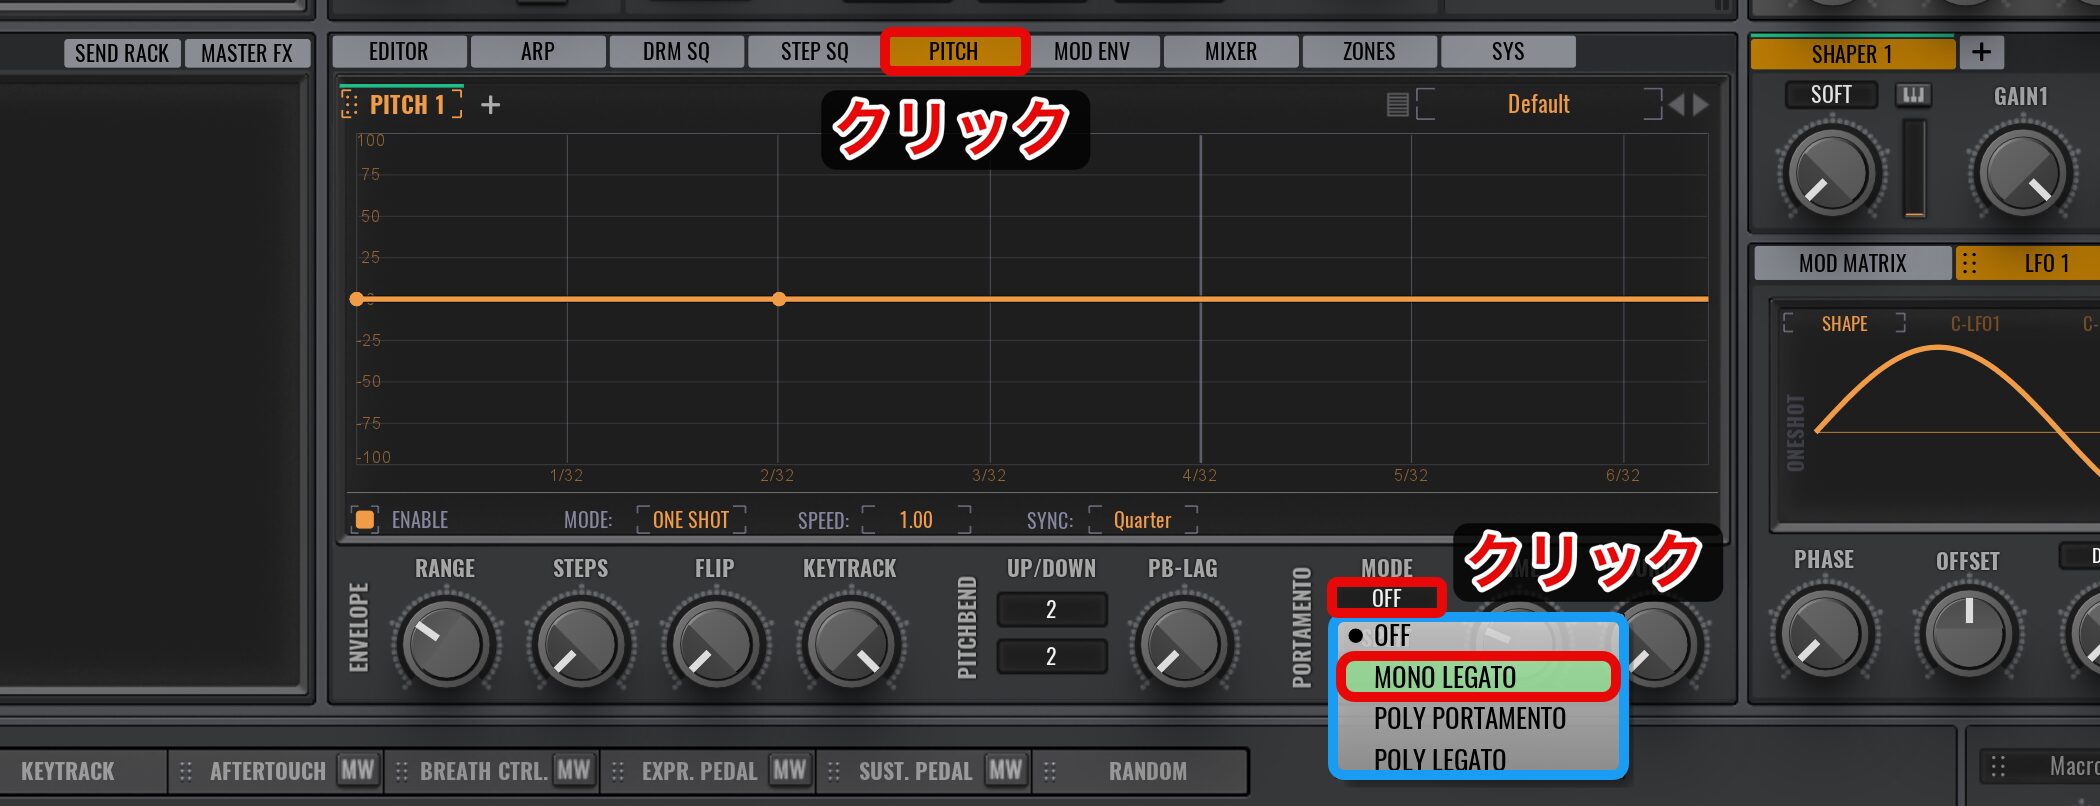Toggle the keyboard icon next to SOFT
This screenshot has height=806, width=2100.
(1913, 95)
